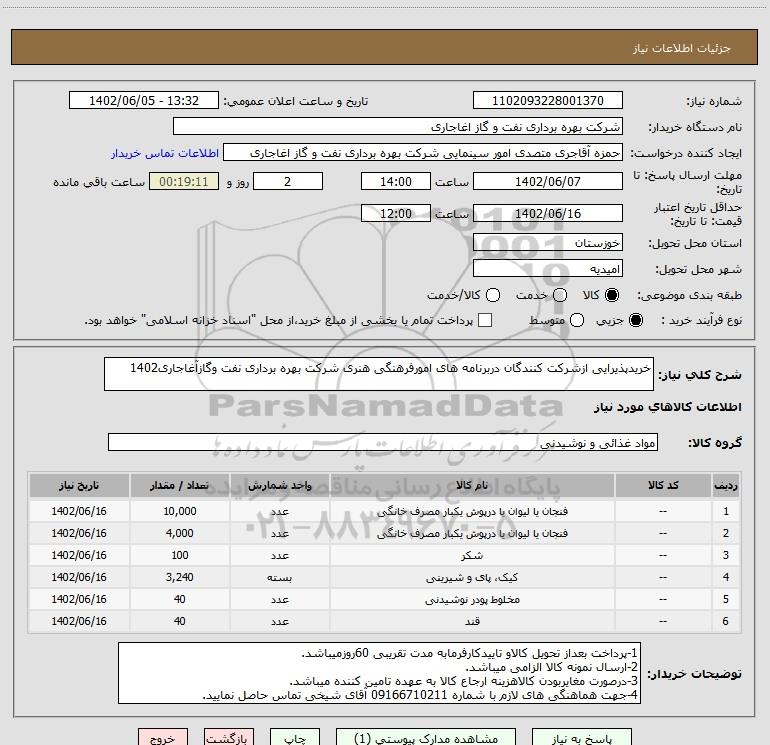Select the خدمت radio button
This screenshot has height=745, width=770.
tap(560, 295)
